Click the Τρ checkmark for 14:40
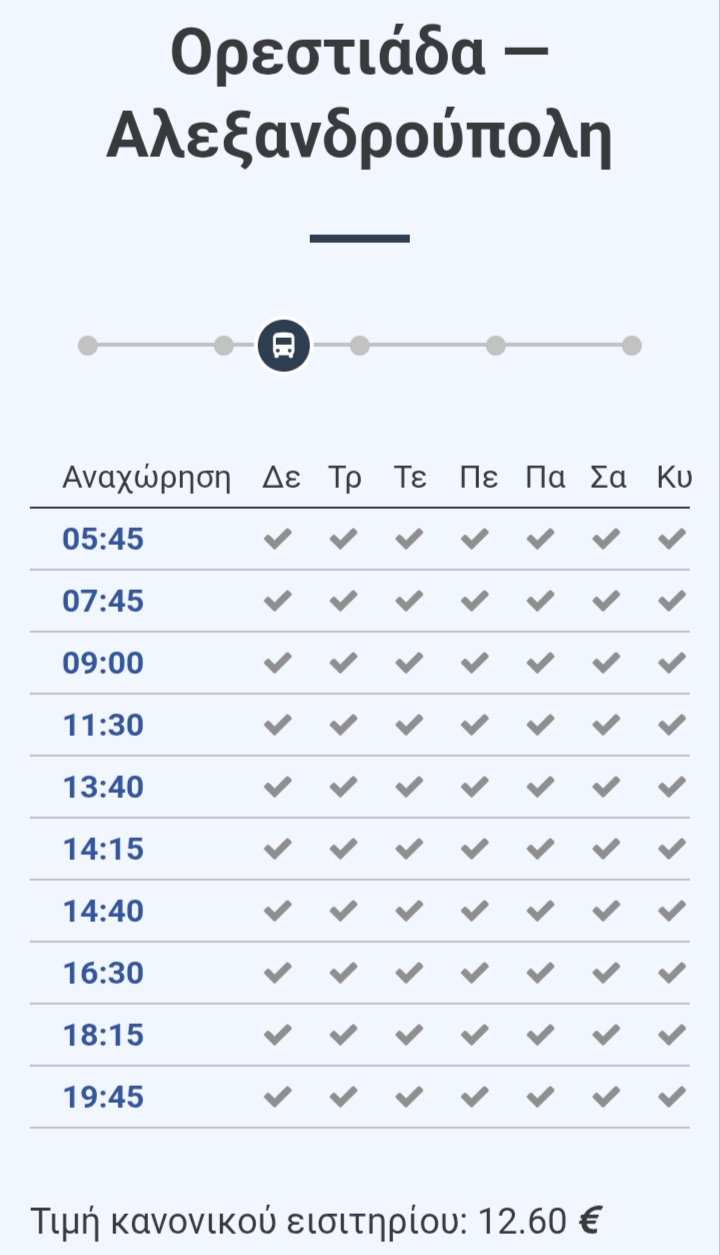The image size is (720, 1255). click(343, 911)
